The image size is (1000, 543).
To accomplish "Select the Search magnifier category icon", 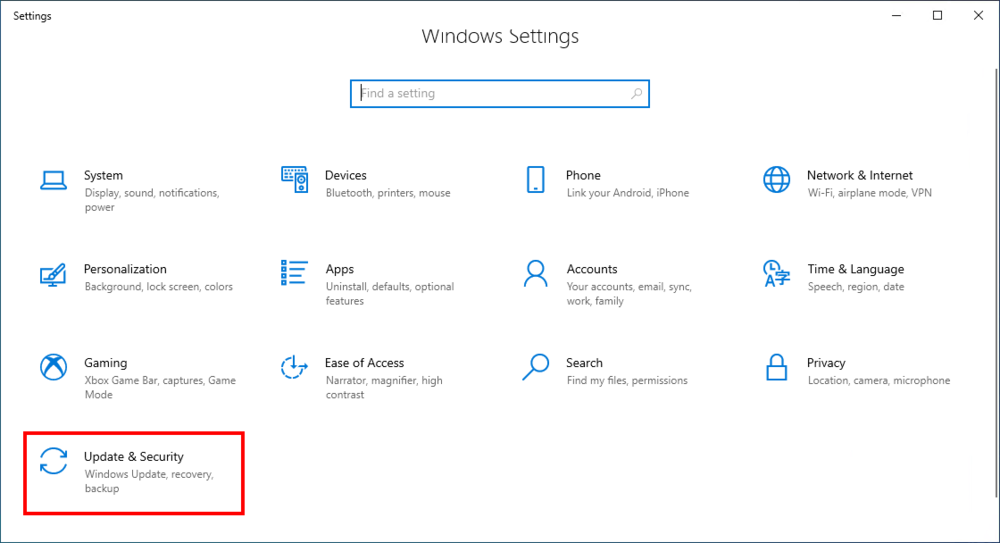I will coord(536,368).
